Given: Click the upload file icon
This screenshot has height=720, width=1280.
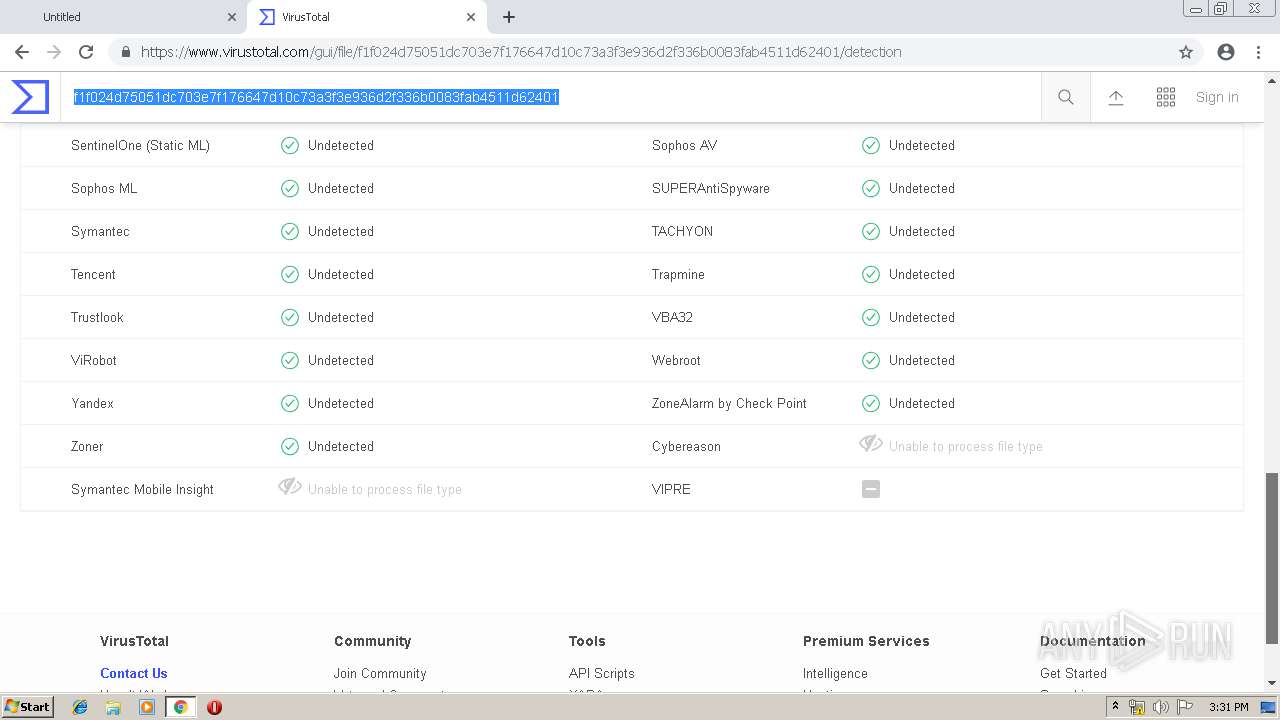Looking at the screenshot, I should (1116, 97).
